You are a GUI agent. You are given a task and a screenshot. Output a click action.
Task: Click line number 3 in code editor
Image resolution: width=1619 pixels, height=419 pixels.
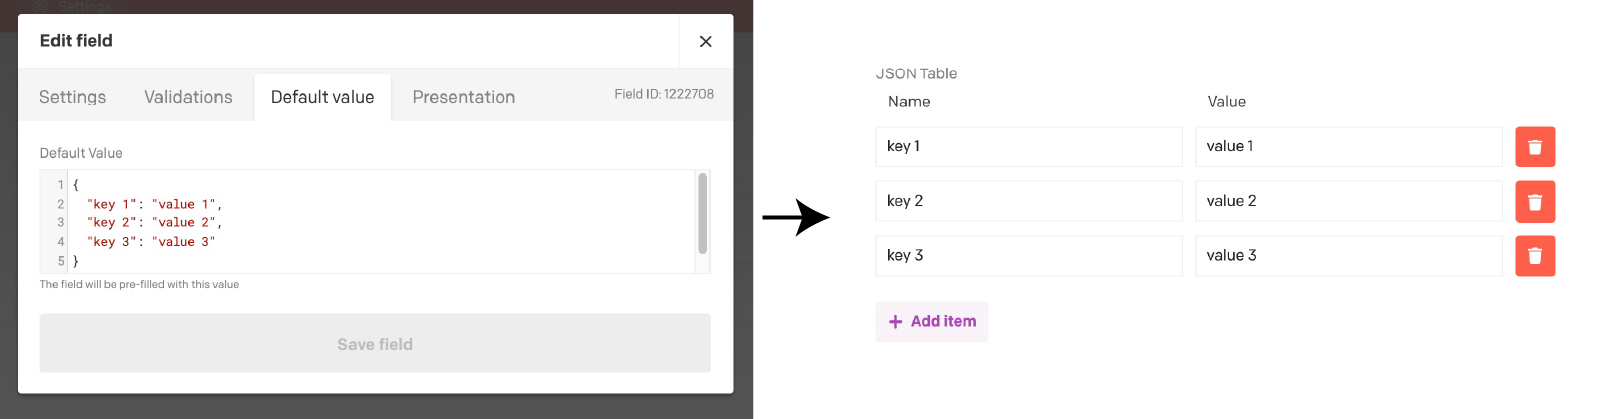click(60, 223)
